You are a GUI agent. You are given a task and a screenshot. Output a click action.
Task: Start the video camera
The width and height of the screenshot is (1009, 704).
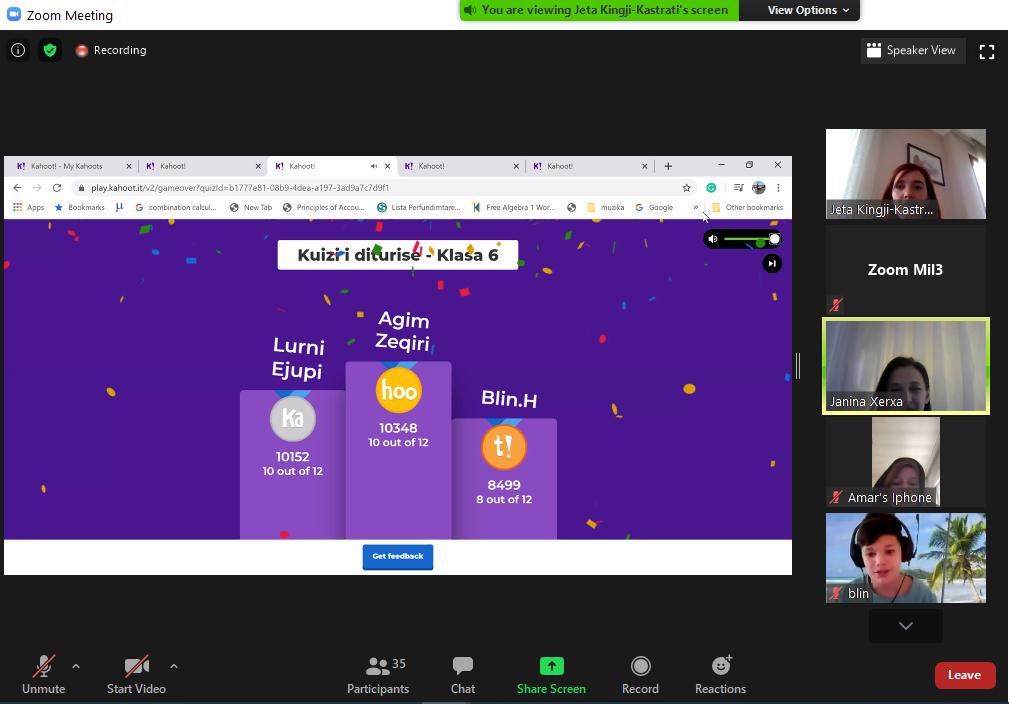click(x=136, y=674)
